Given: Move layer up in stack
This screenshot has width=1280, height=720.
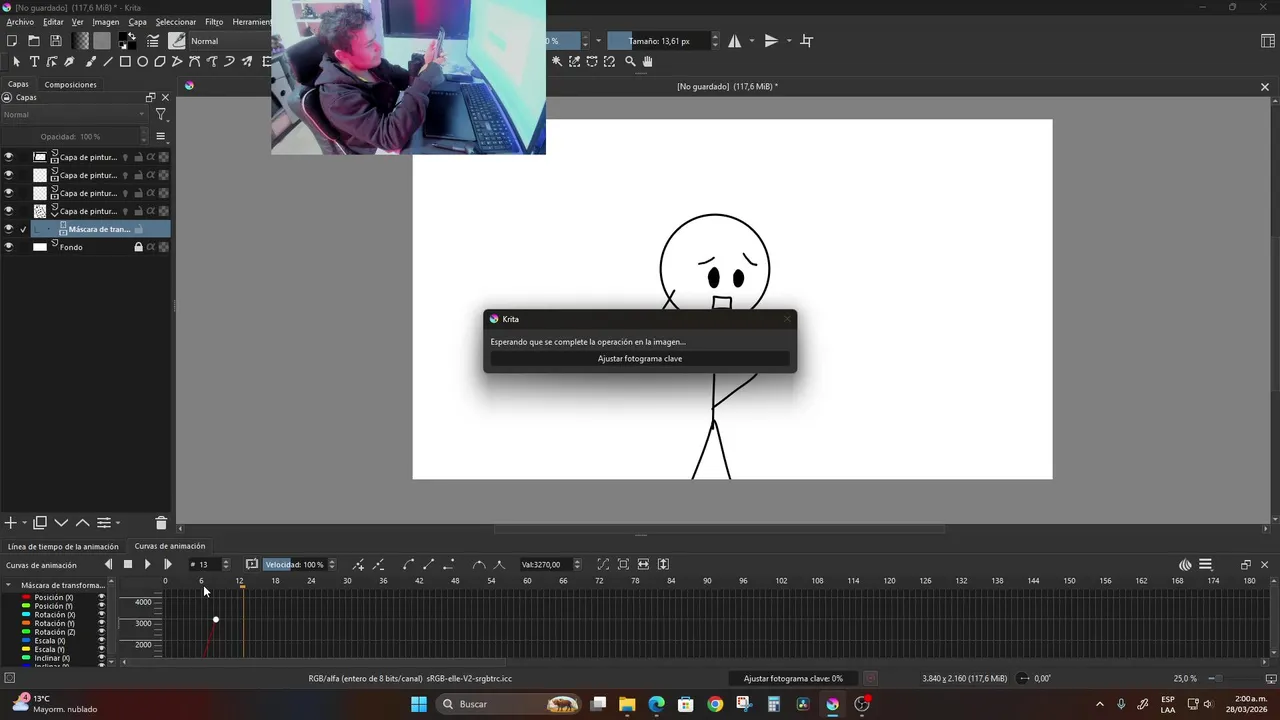Looking at the screenshot, I should 82,522.
